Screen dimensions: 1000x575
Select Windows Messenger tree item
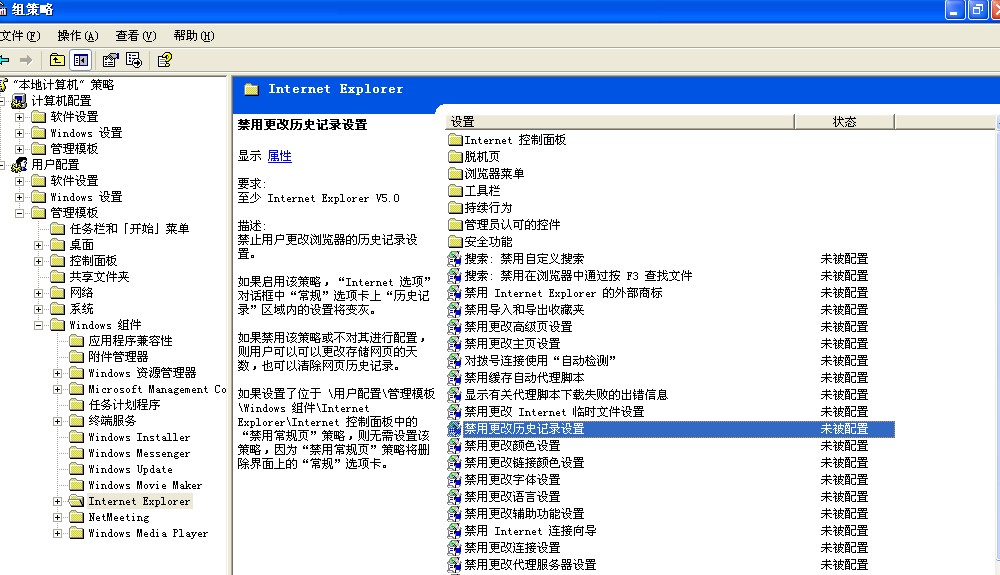pyautogui.click(x=139, y=453)
